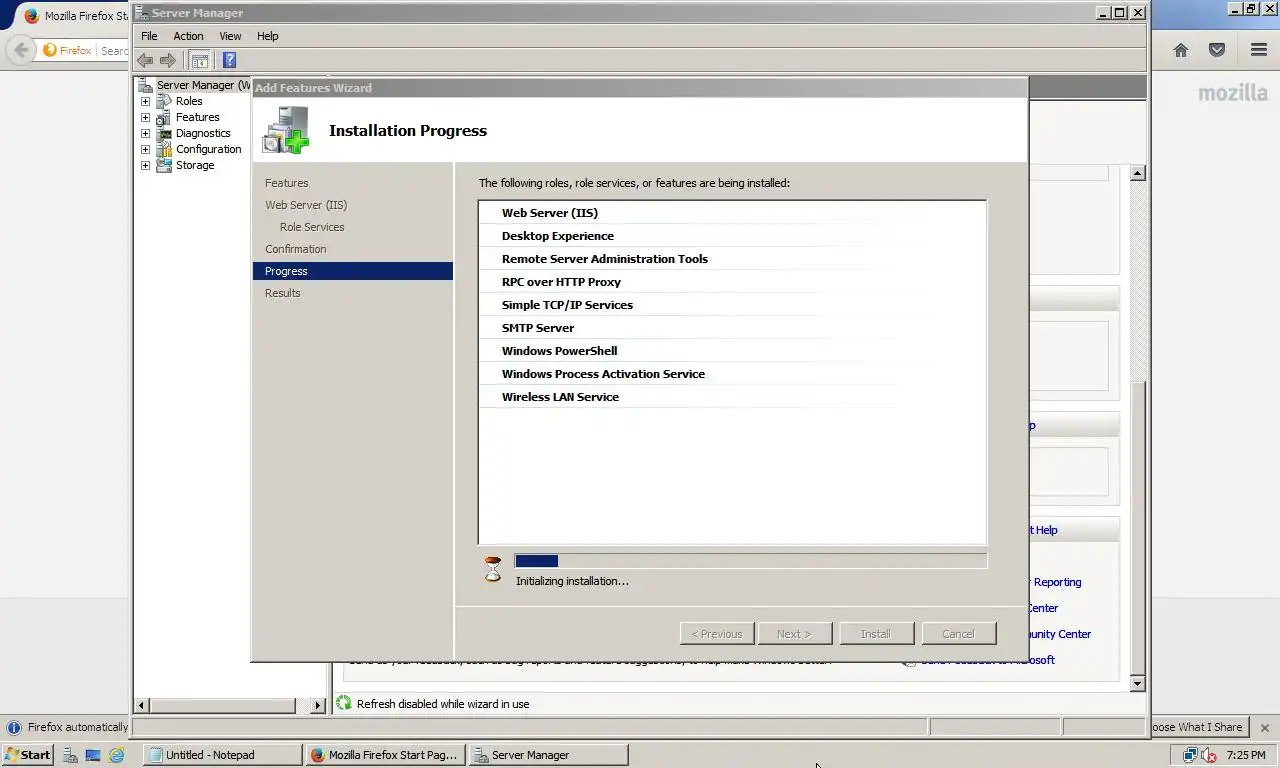Viewport: 1280px width, 768px height.
Task: Click the Confirmation wizard step
Action: 295,249
